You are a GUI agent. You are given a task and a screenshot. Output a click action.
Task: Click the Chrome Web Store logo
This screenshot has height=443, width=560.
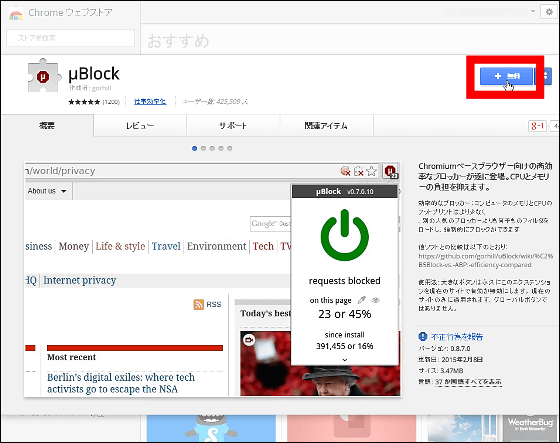tap(16, 14)
